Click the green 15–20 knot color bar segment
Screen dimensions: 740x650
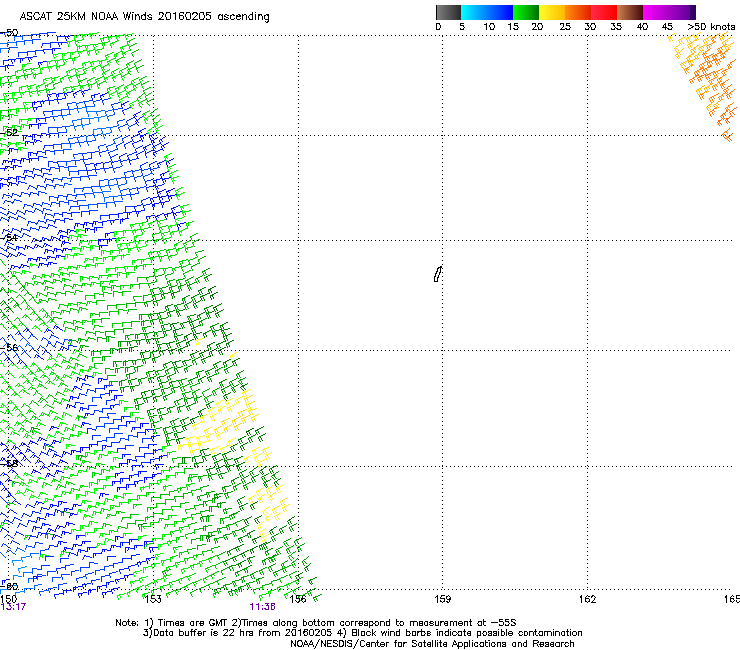(526, 12)
